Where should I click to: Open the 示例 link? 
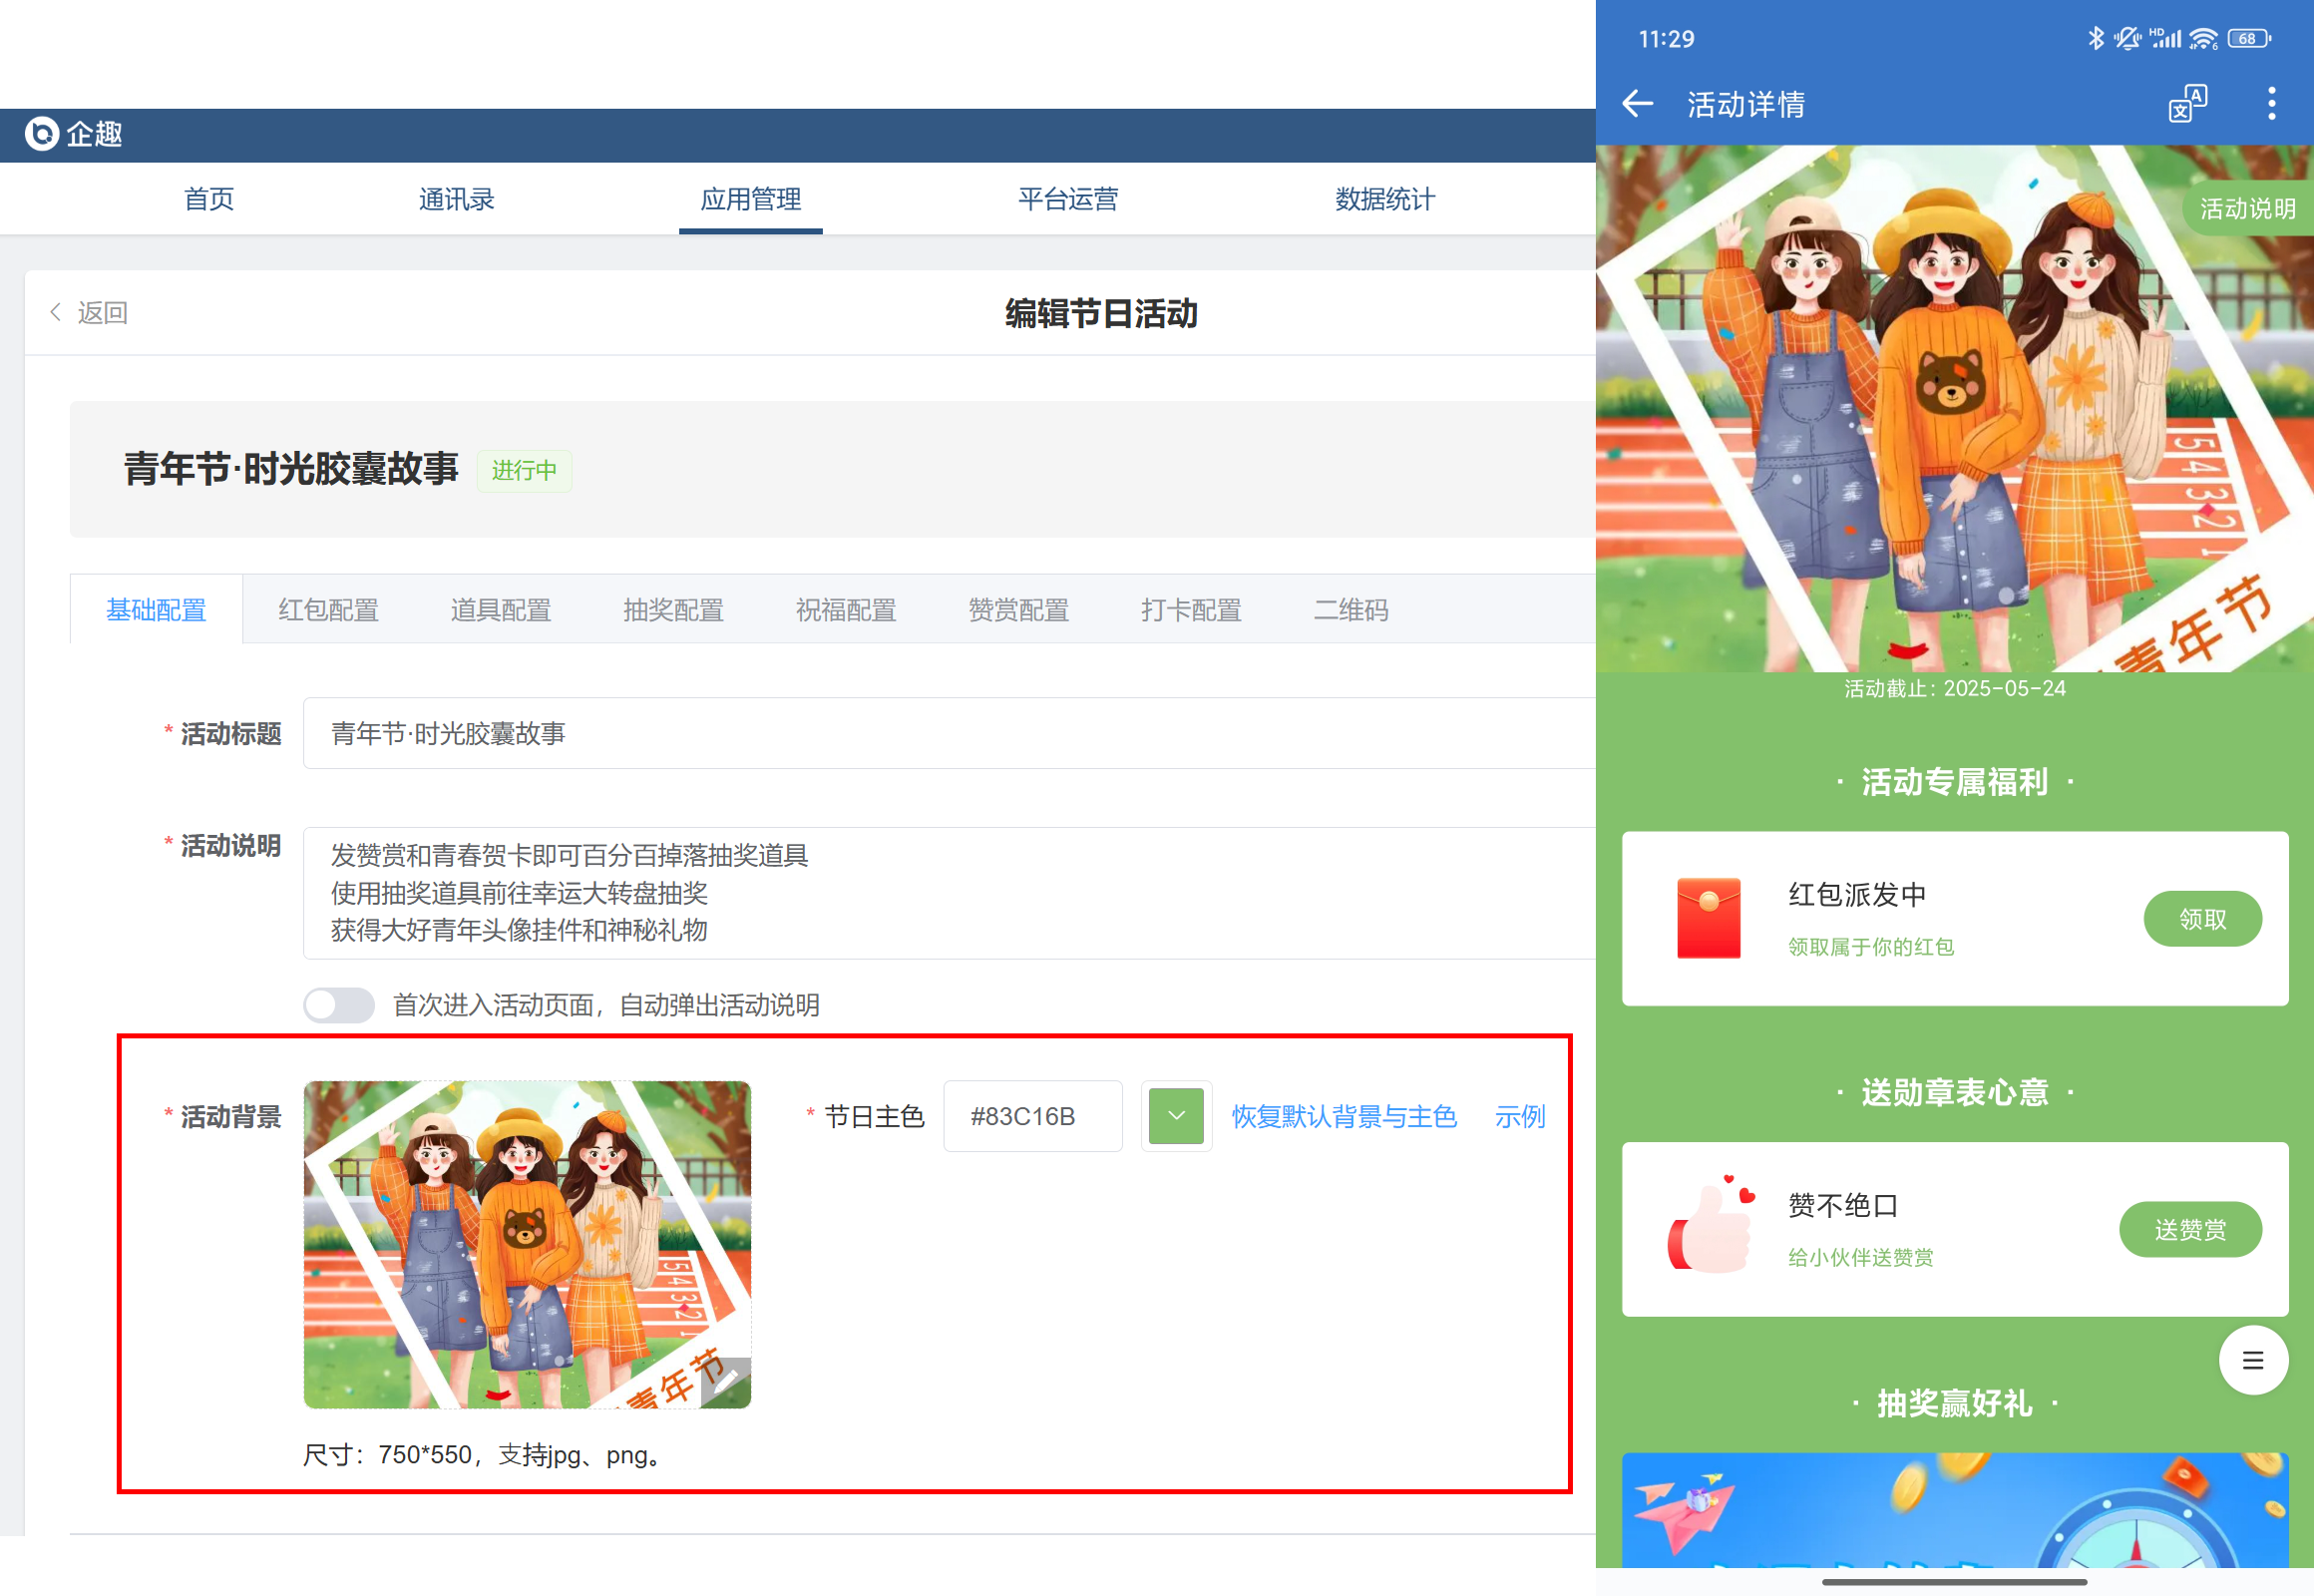[x=1519, y=1116]
